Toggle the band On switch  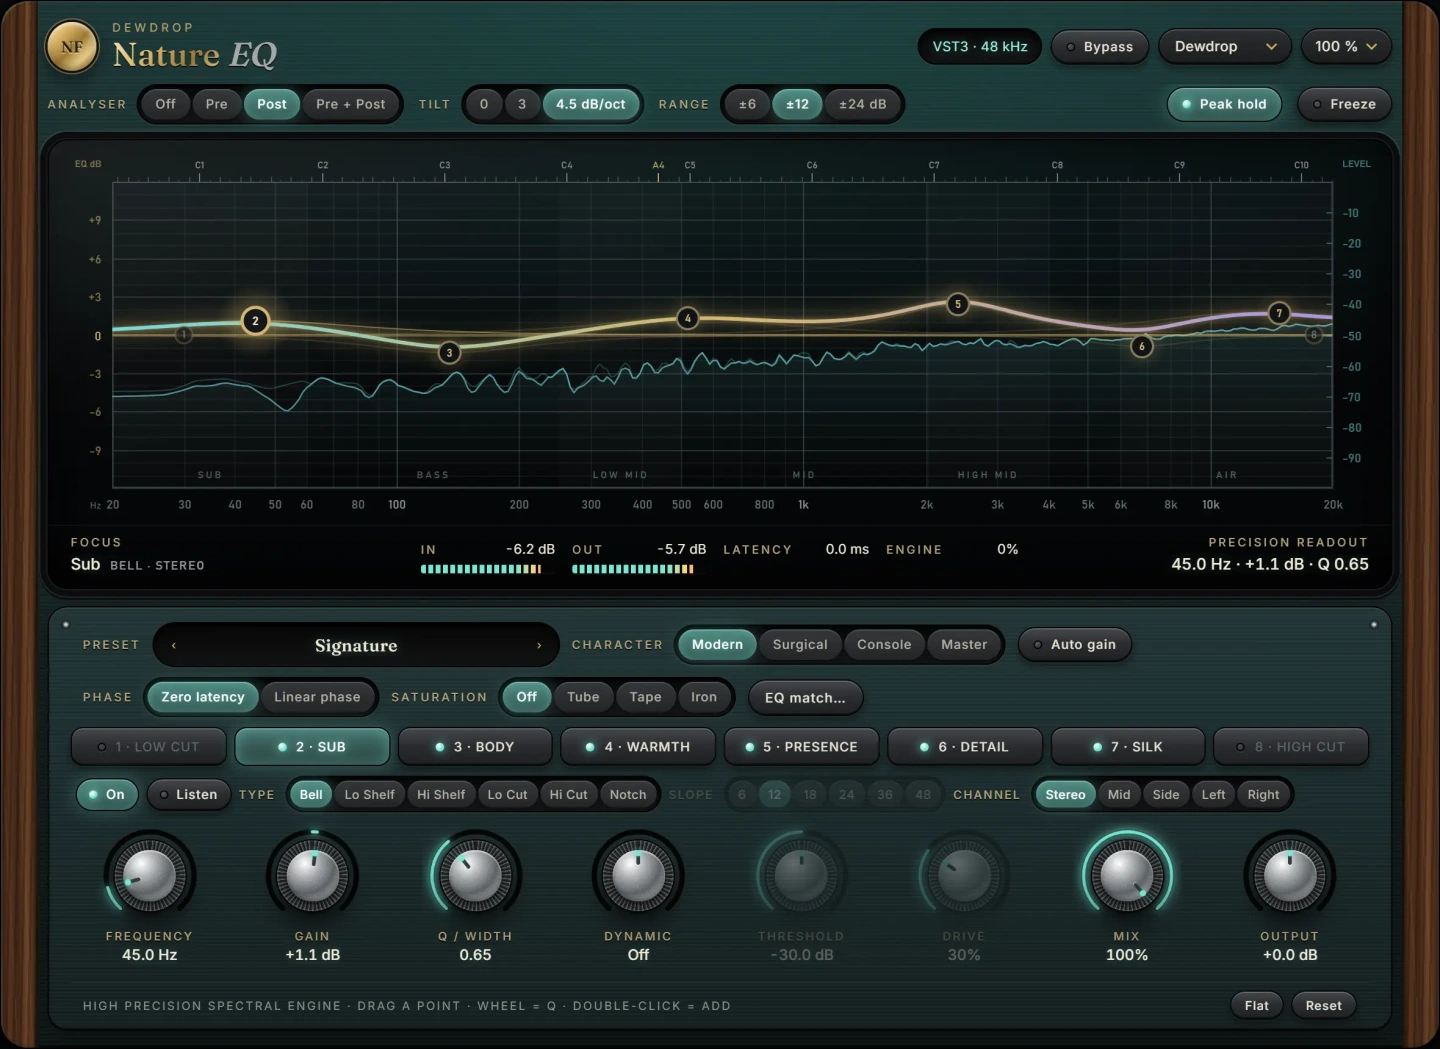tap(107, 795)
